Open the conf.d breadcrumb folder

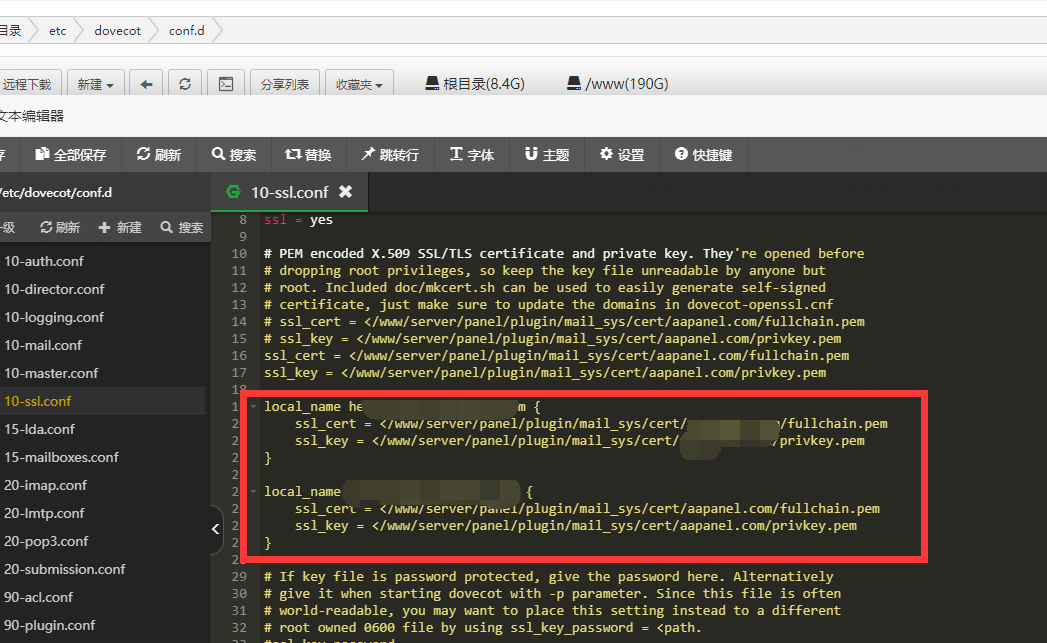[186, 31]
